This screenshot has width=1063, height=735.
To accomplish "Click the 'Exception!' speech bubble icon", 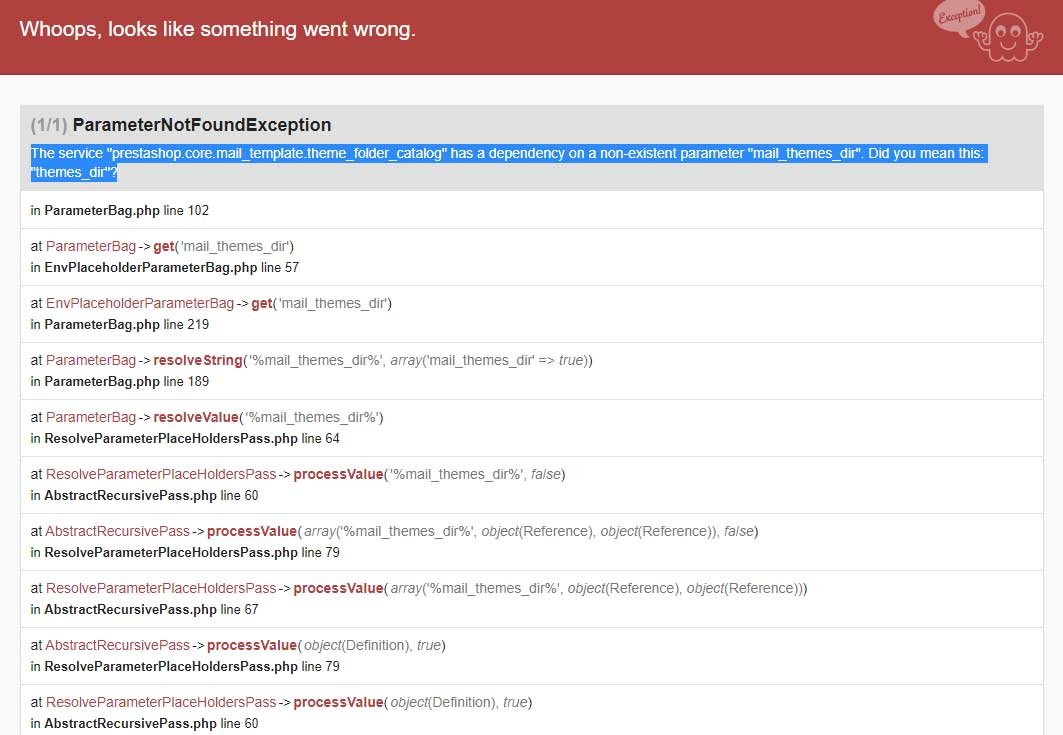I will click(959, 15).
